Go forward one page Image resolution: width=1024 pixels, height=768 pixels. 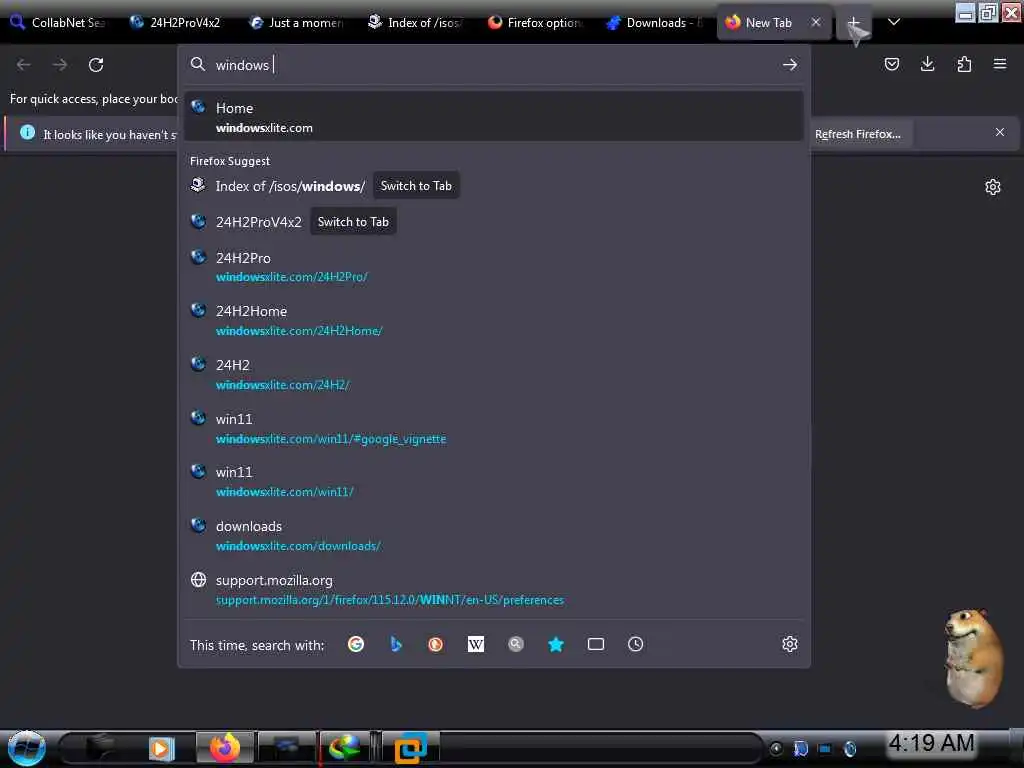(59, 65)
